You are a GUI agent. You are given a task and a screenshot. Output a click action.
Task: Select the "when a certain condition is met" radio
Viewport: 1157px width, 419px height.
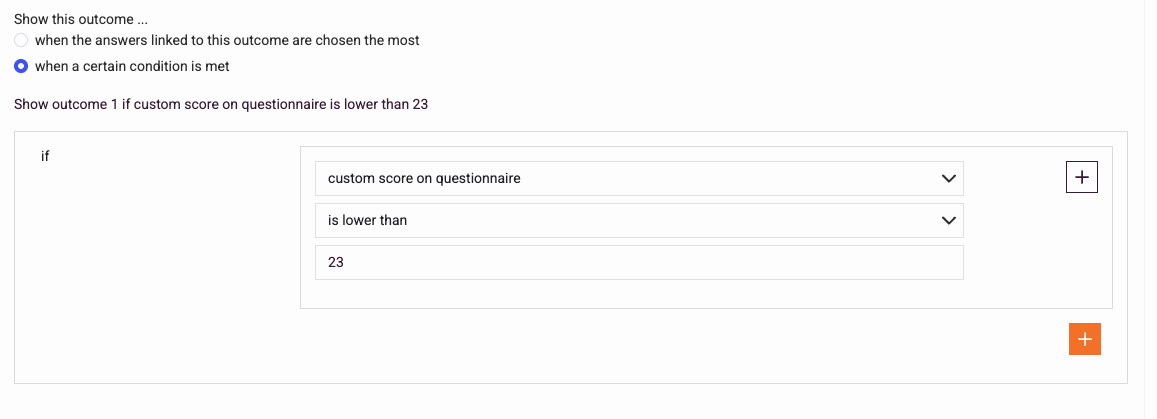pyautogui.click(x=21, y=66)
